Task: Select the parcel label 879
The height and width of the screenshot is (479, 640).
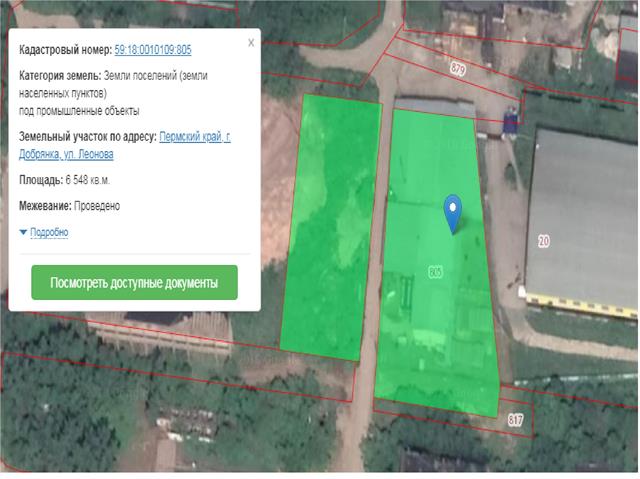Action: tap(458, 69)
